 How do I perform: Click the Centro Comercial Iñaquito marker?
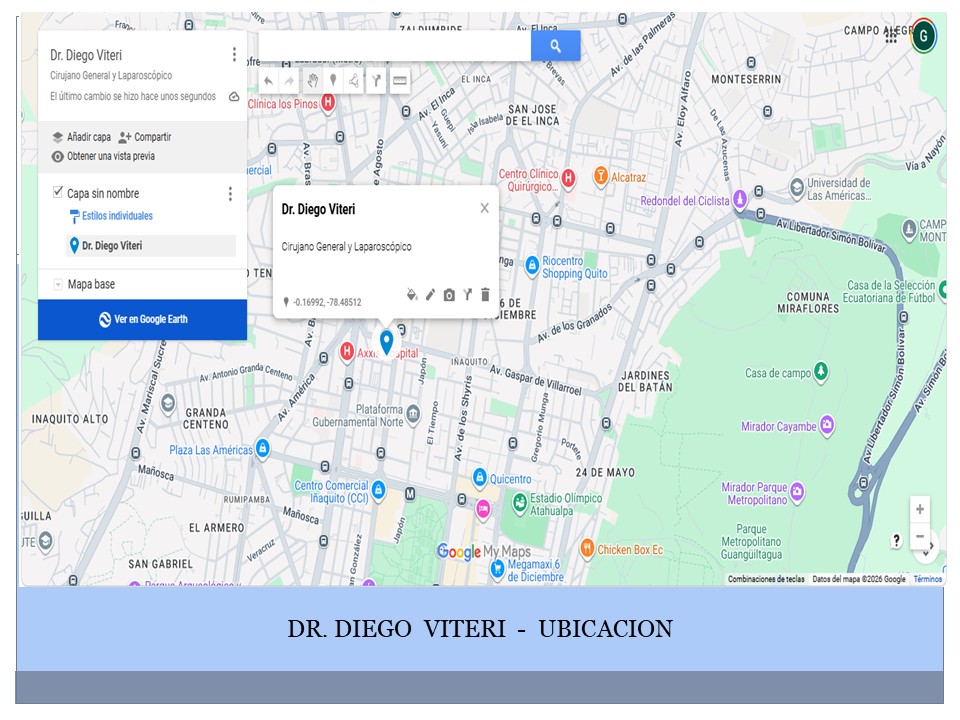(378, 490)
